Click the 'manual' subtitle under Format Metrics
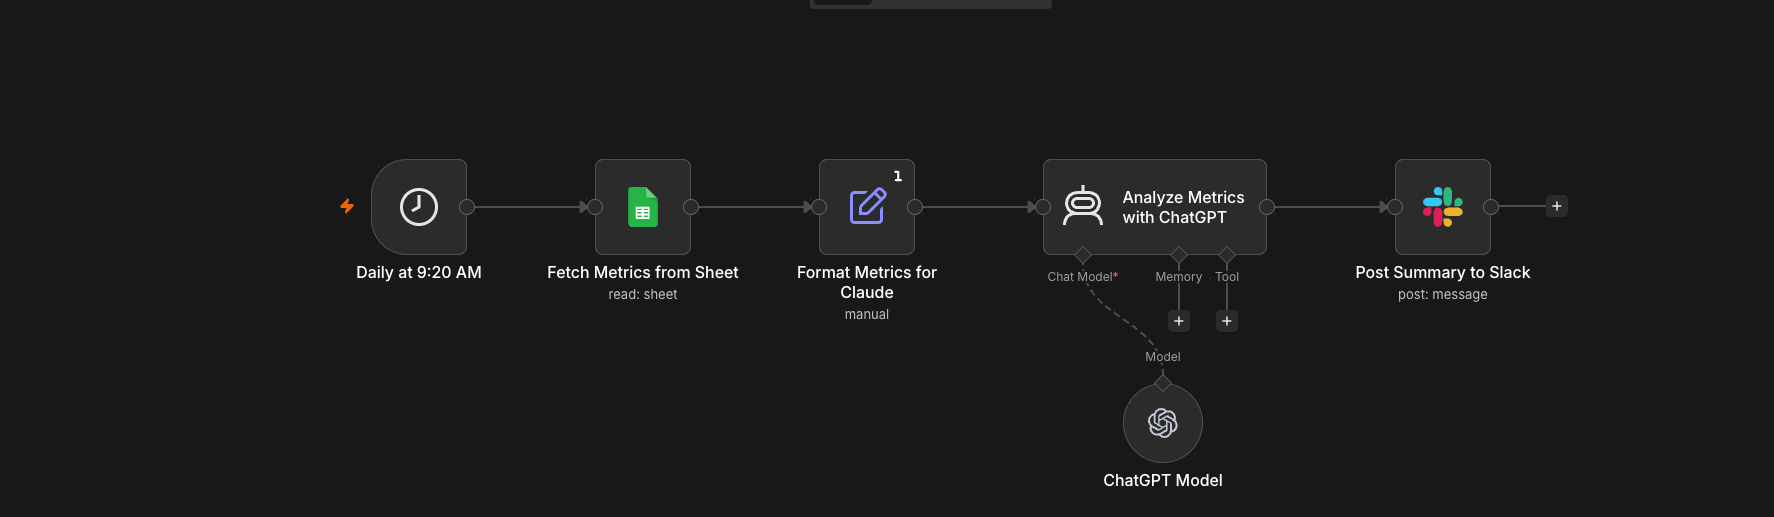1774x517 pixels. pyautogui.click(x=867, y=315)
